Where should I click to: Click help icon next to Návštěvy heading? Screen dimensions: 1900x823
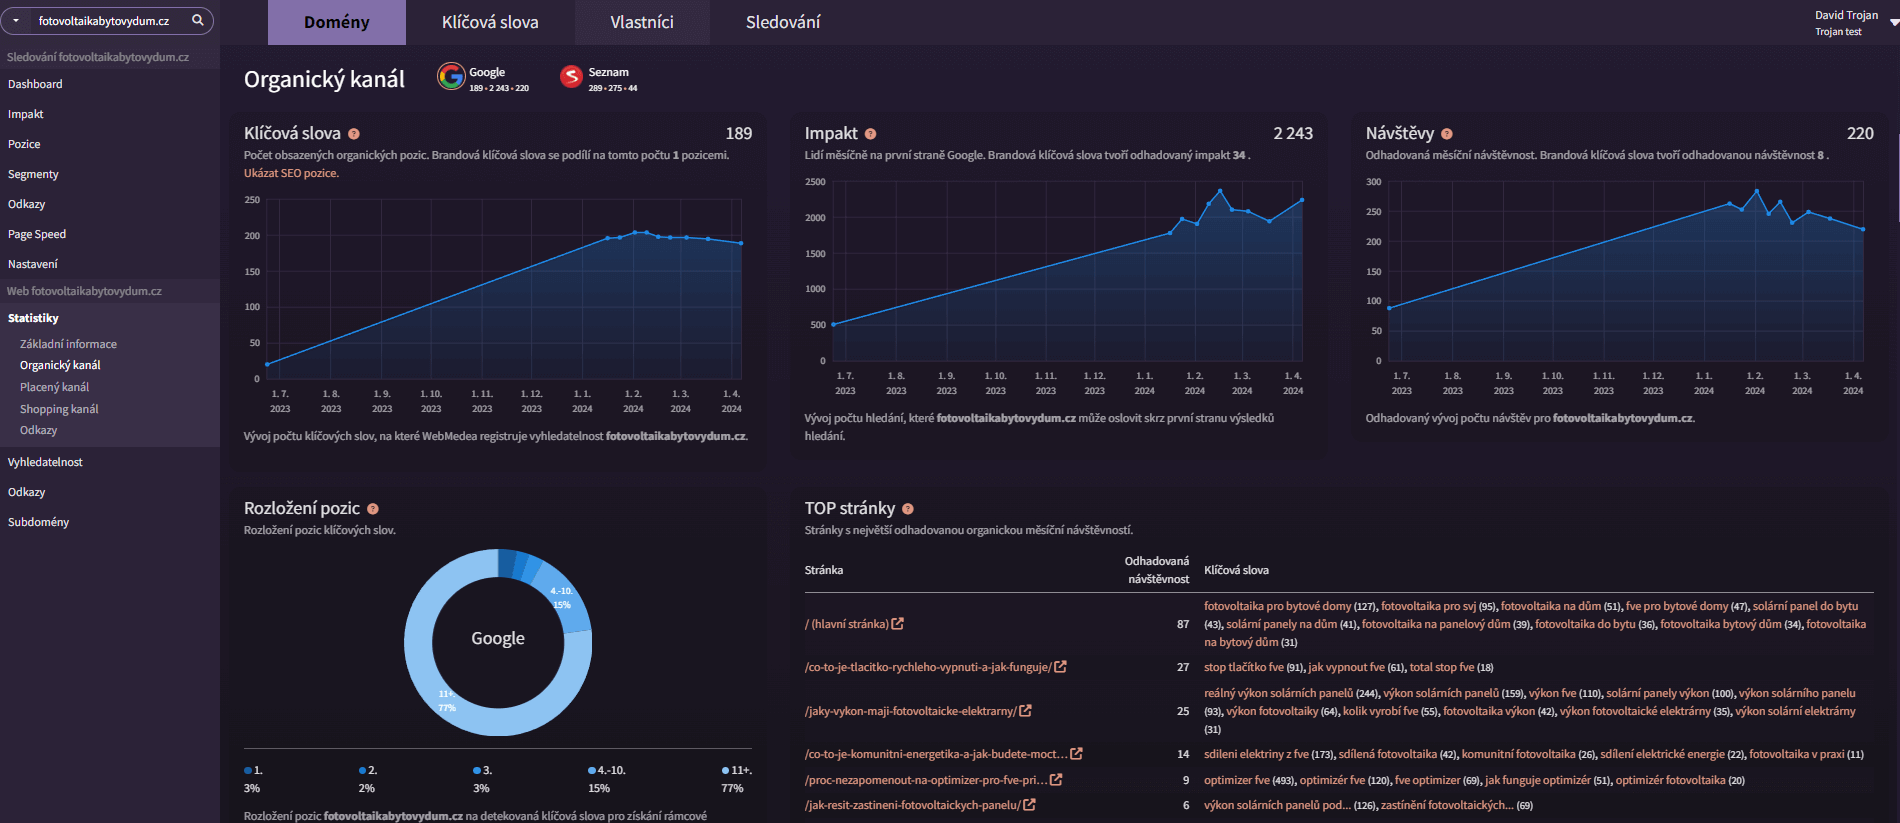pos(1447,134)
